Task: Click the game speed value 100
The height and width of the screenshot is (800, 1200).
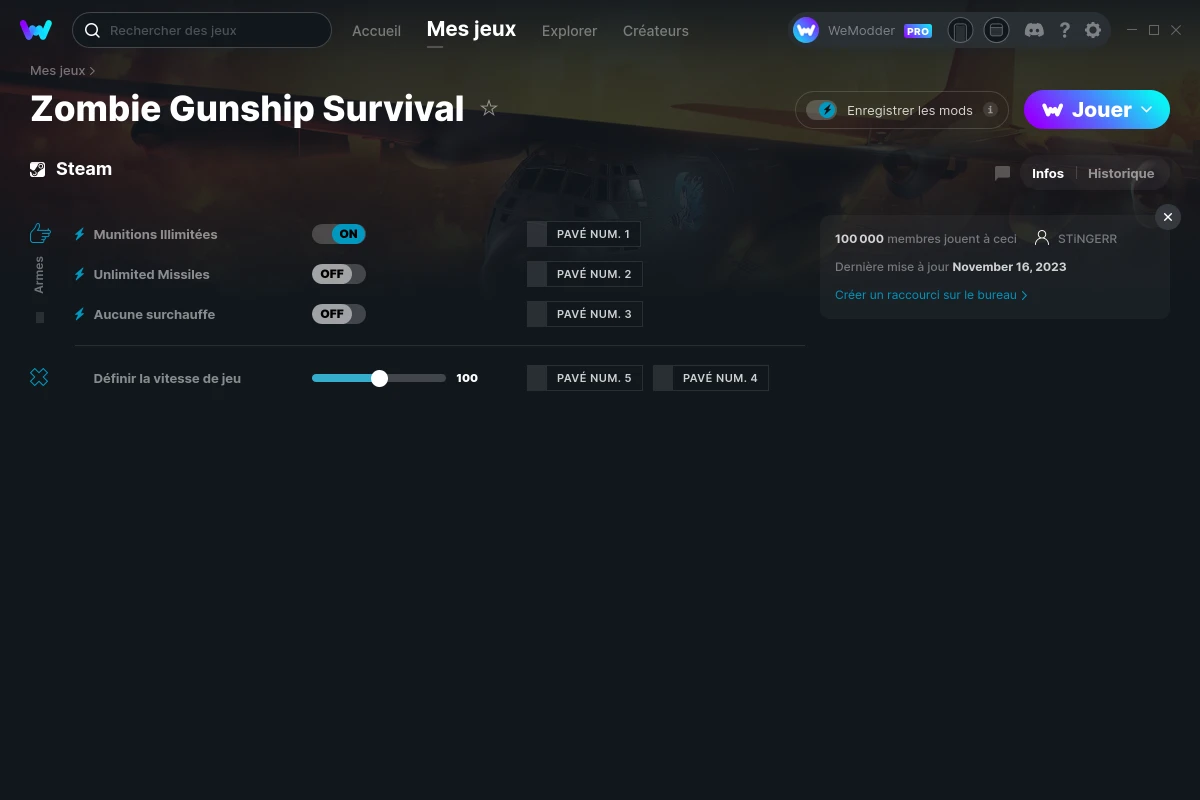Action: [467, 378]
